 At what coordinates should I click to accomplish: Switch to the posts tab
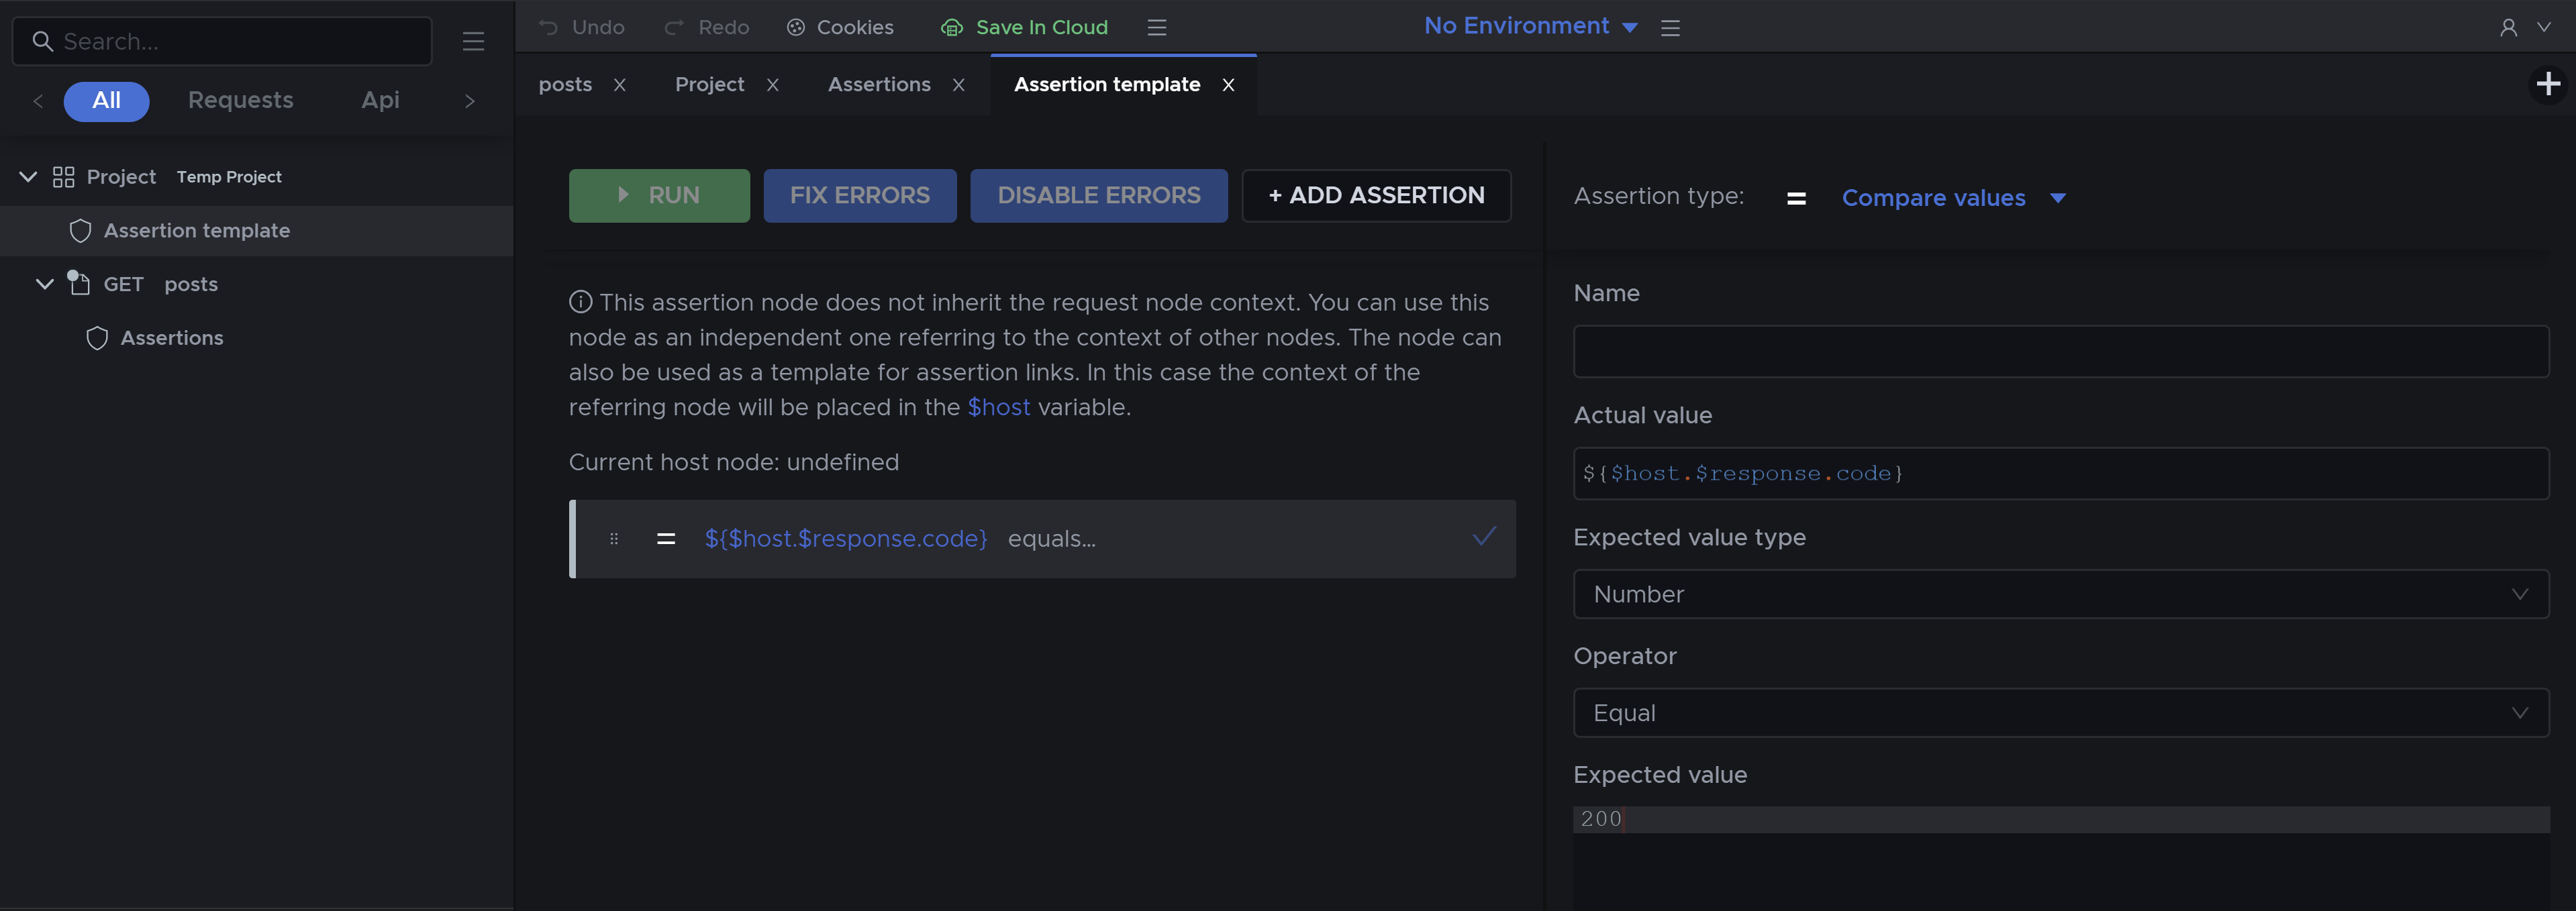tap(565, 85)
